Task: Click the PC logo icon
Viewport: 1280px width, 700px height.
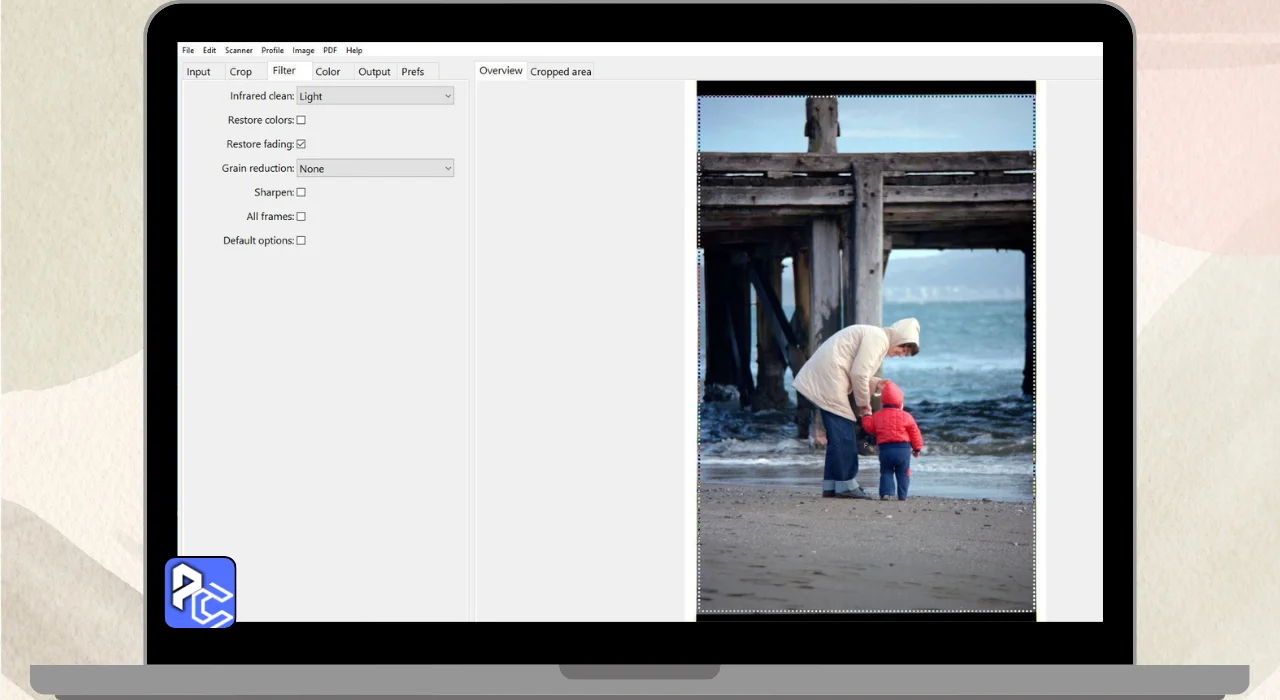Action: [200, 592]
